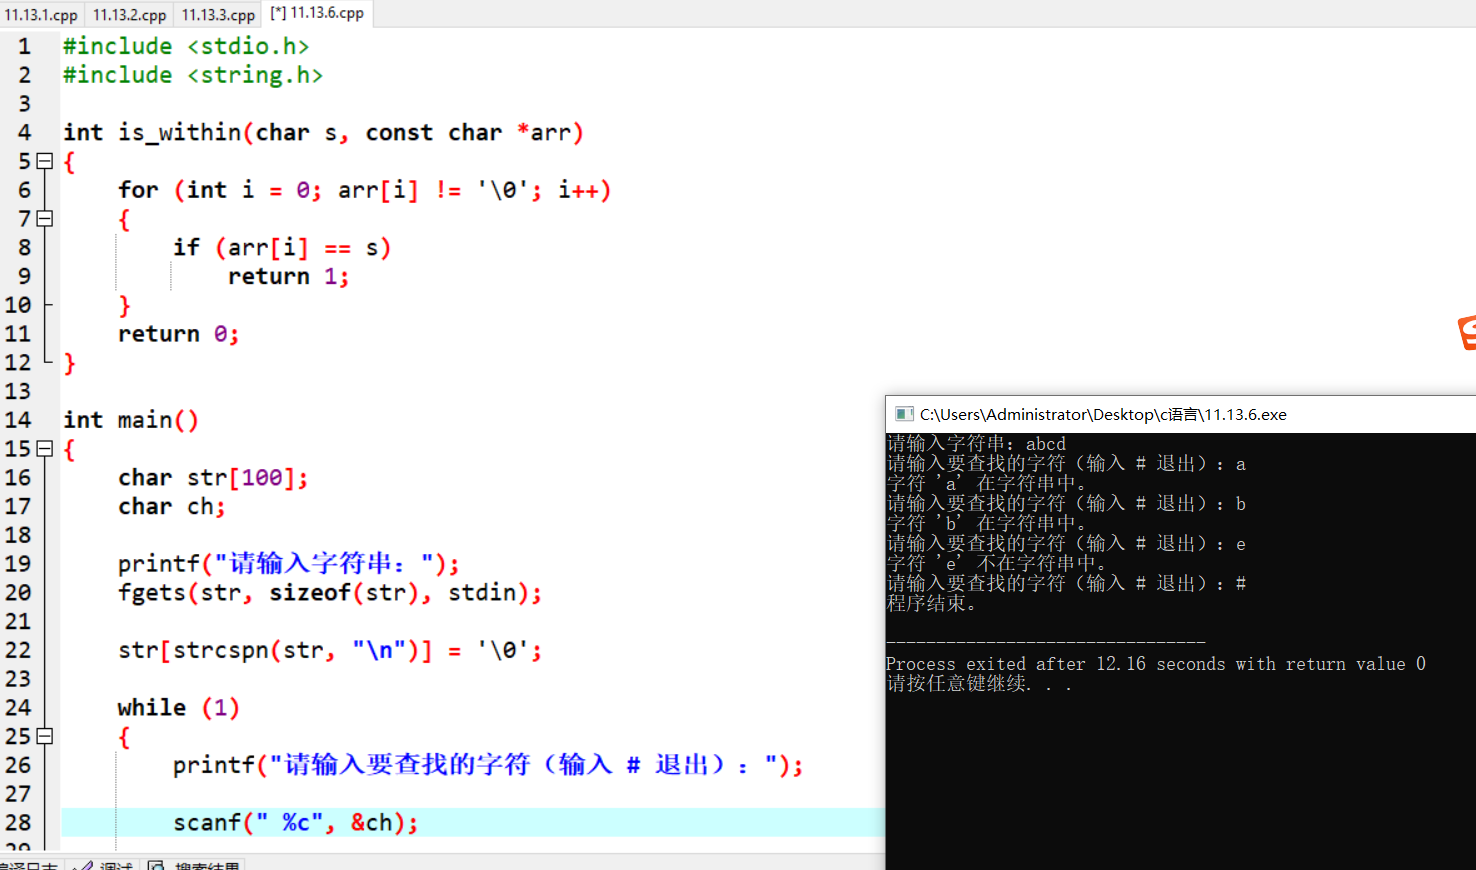Click the closing brace on line 10
Screen dimensions: 1476x870
click(124, 305)
